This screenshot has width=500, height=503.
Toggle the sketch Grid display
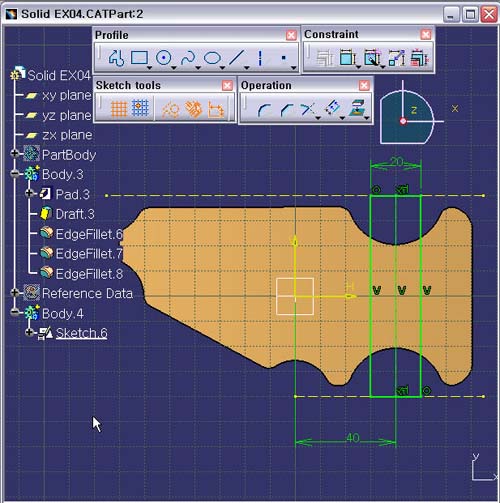point(119,109)
